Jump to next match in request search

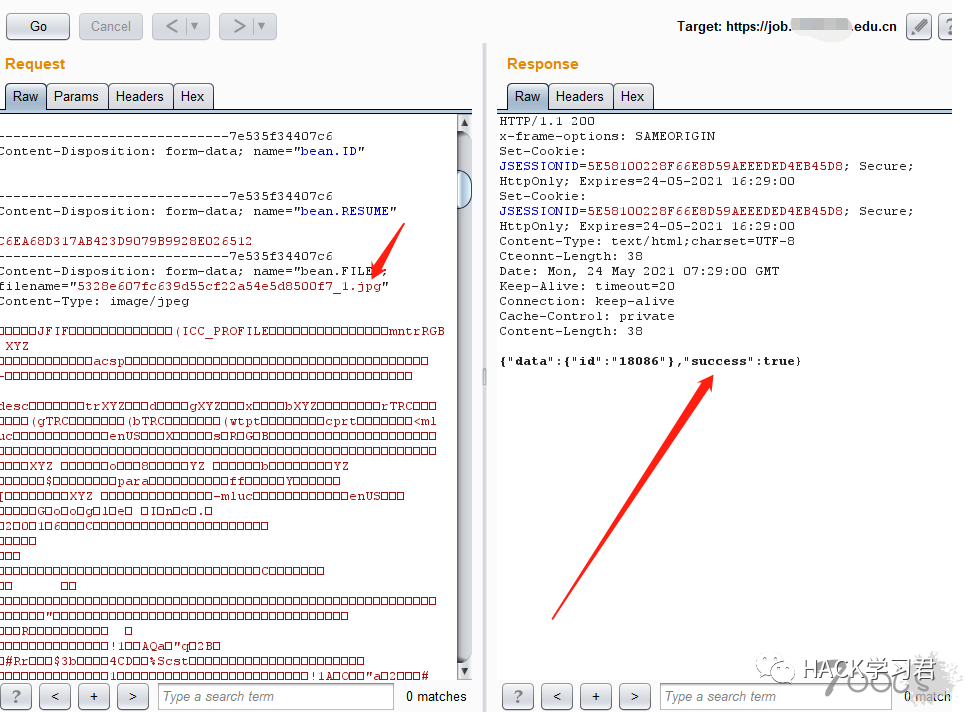pos(132,696)
